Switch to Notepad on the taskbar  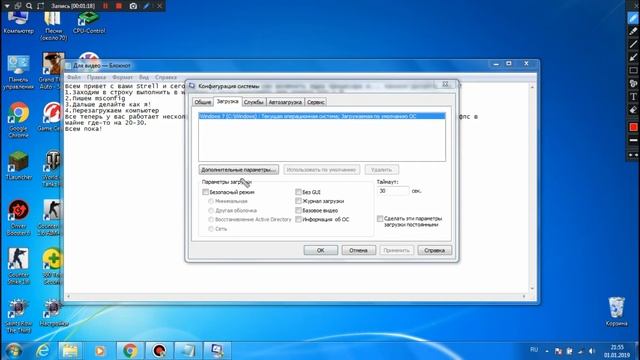tap(188, 351)
